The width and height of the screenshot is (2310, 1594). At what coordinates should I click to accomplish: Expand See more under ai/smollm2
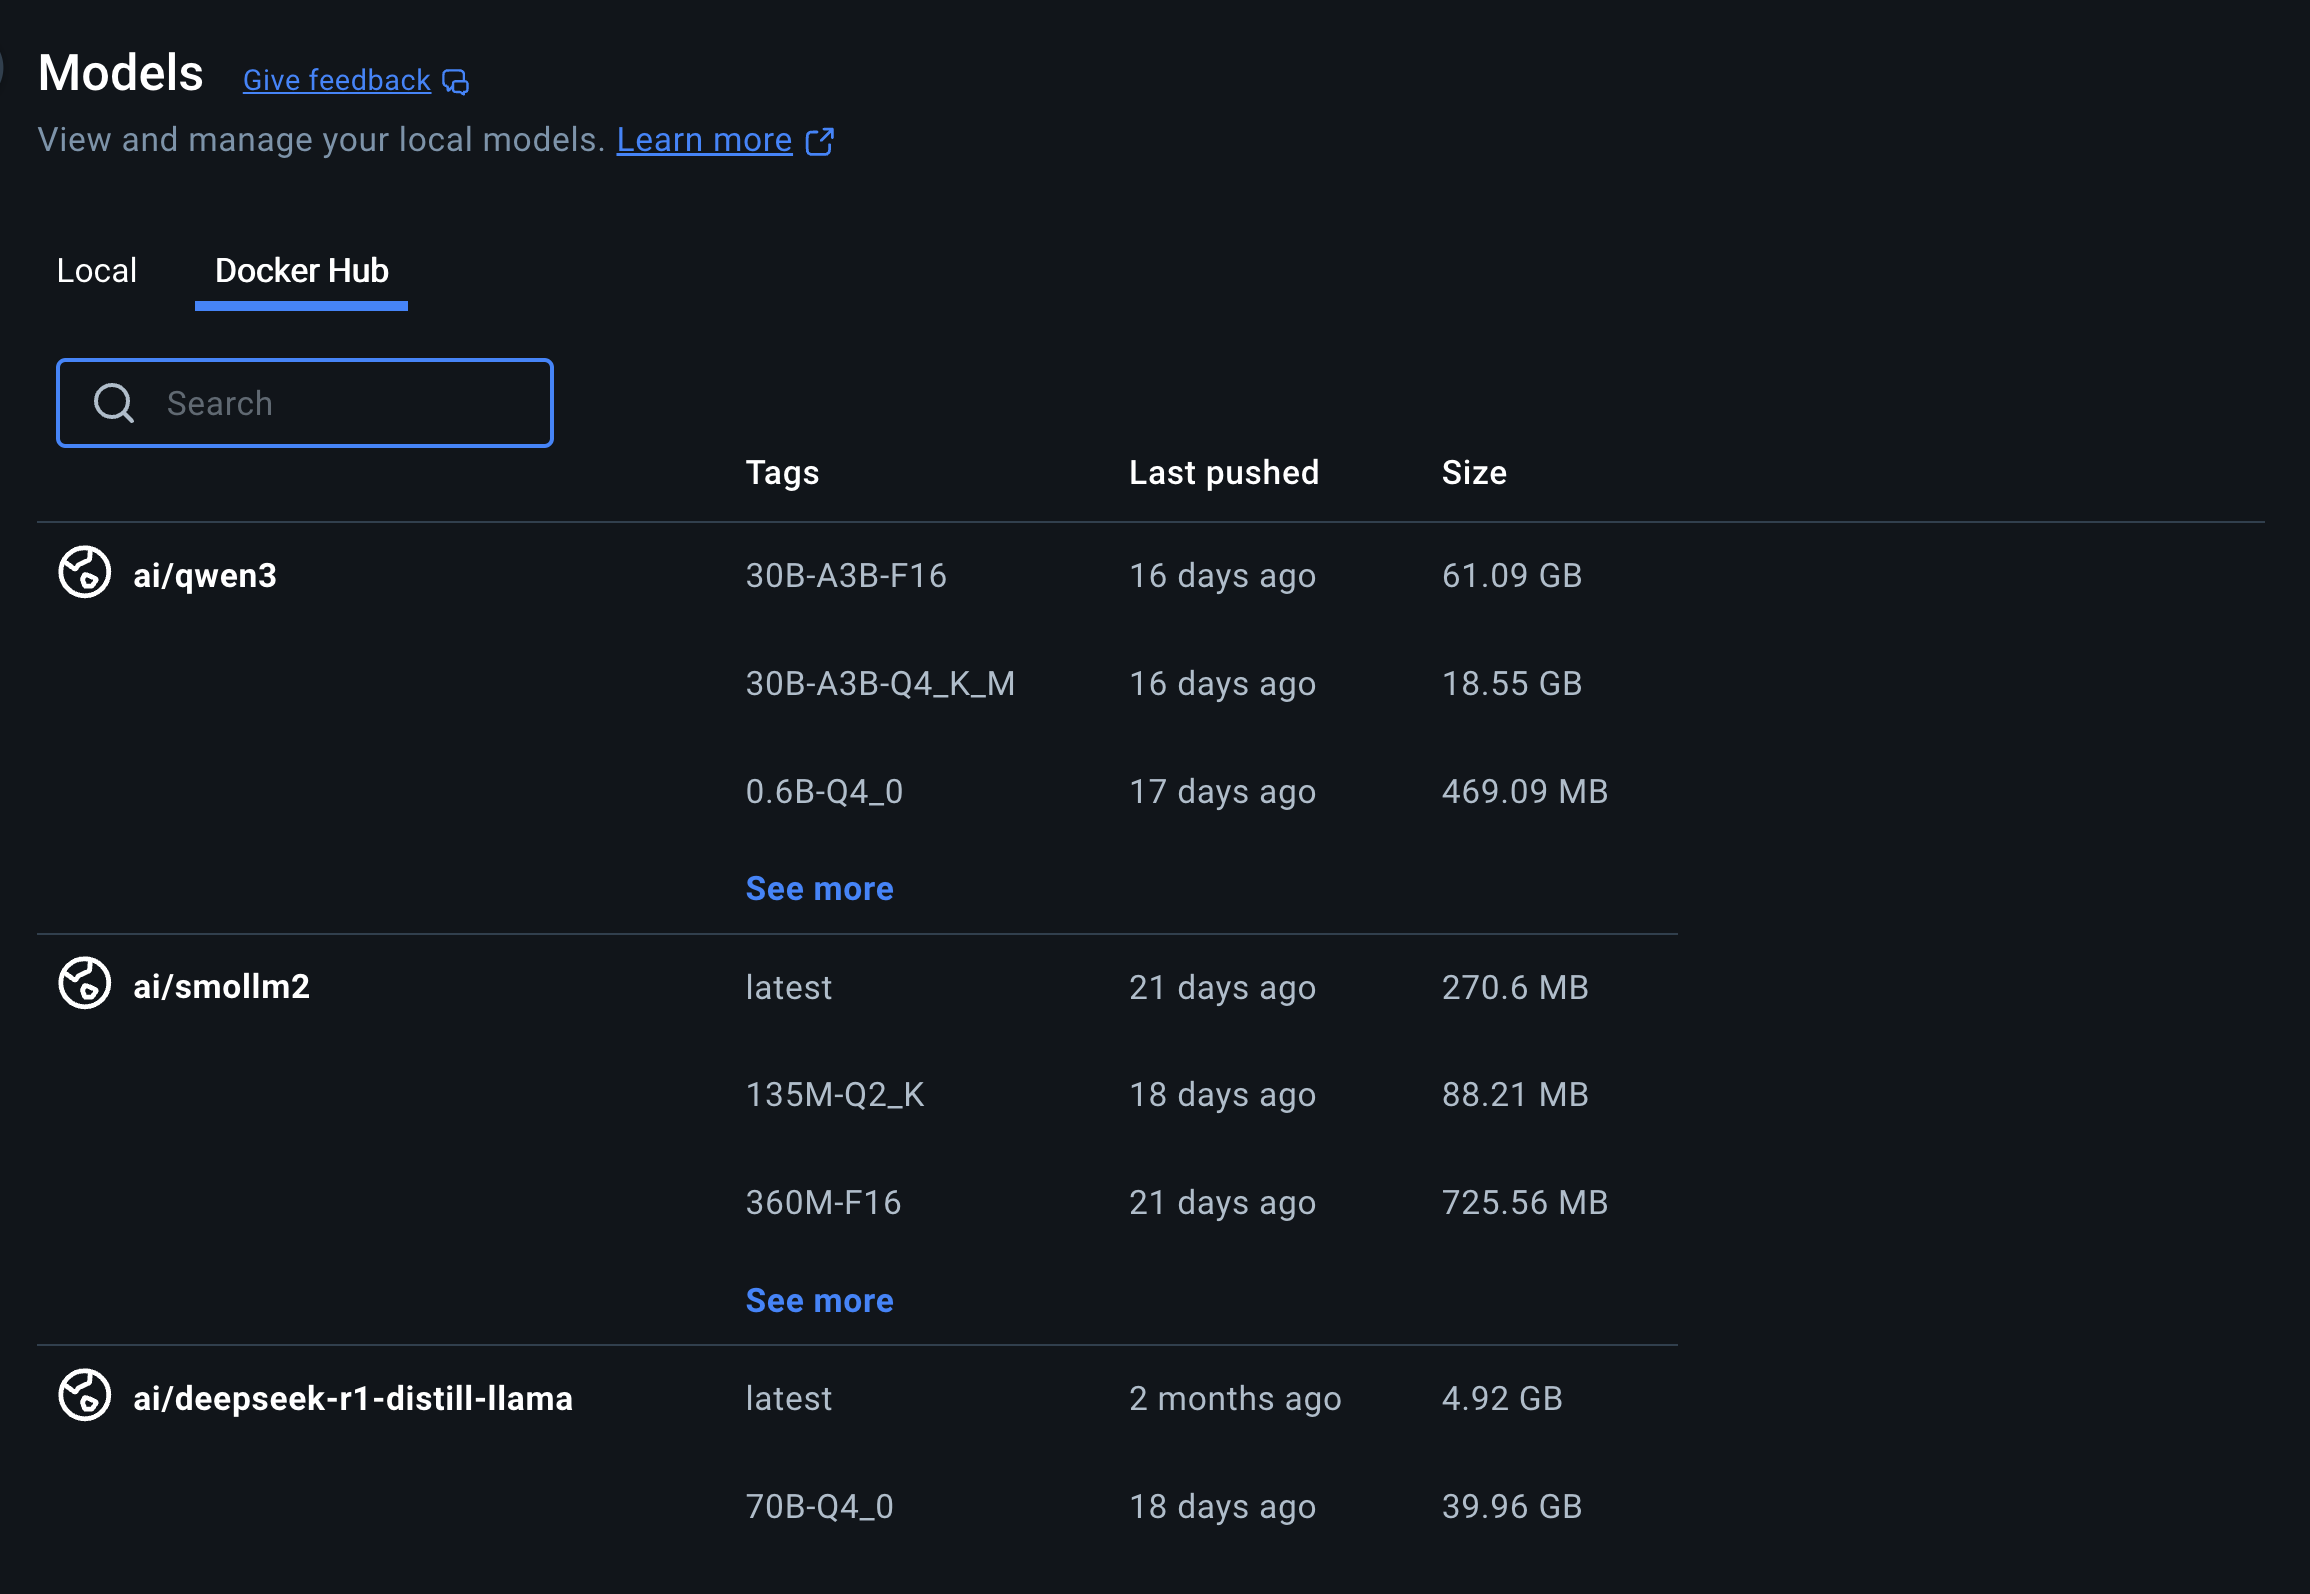click(x=819, y=1301)
